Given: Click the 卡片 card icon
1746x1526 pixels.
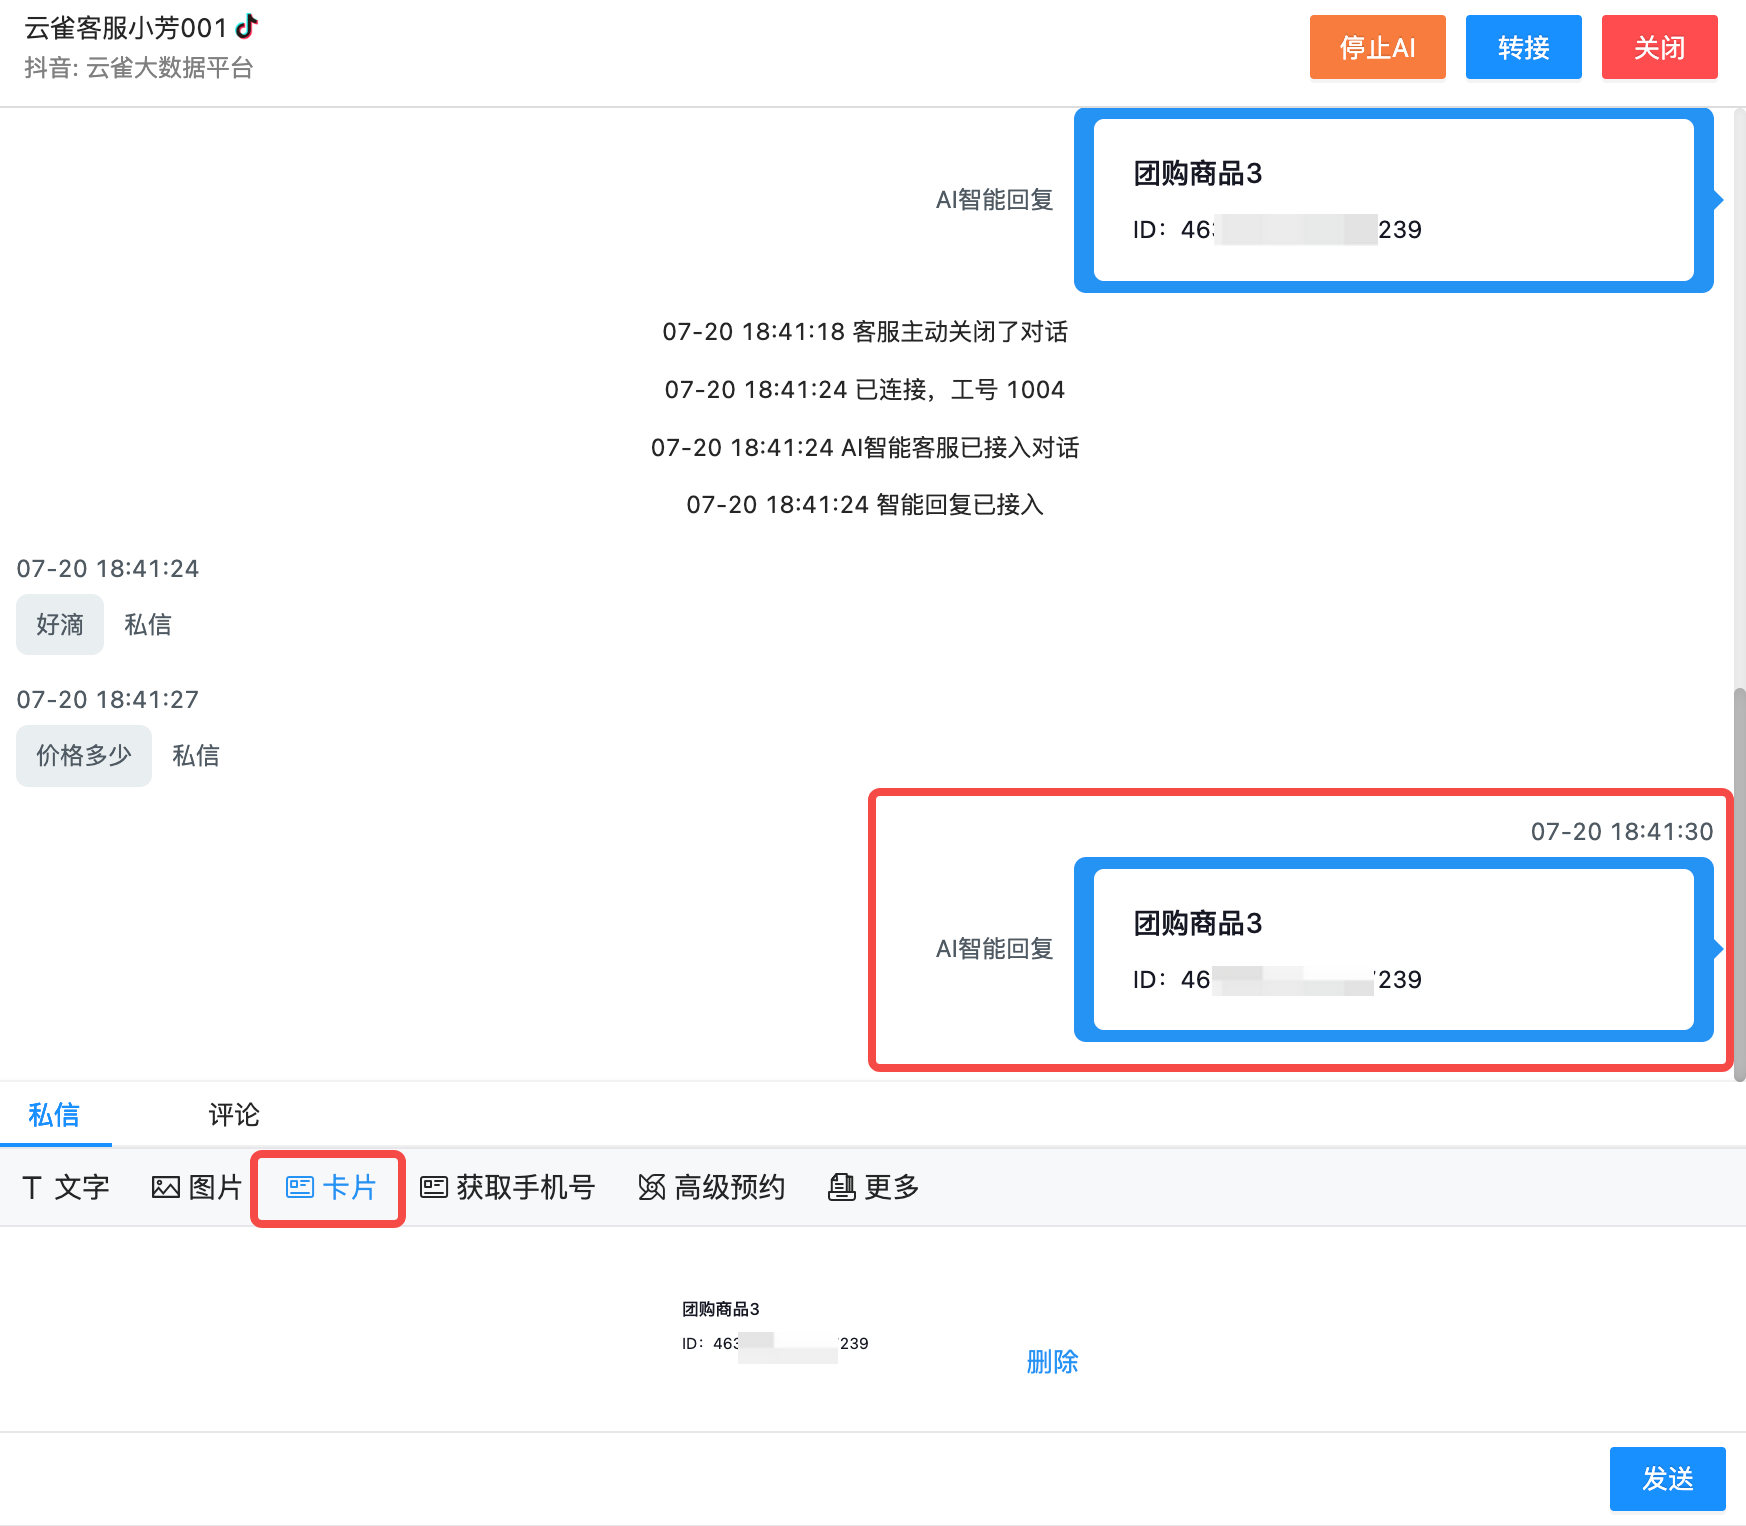Looking at the screenshot, I should pyautogui.click(x=300, y=1187).
